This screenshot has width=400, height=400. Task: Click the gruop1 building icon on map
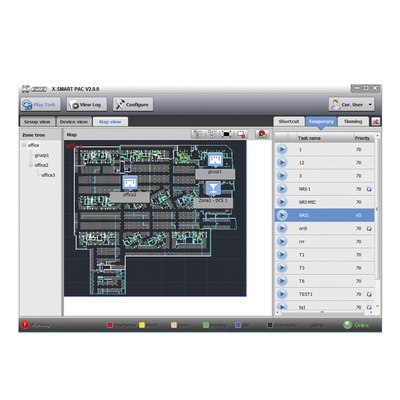[215, 160]
